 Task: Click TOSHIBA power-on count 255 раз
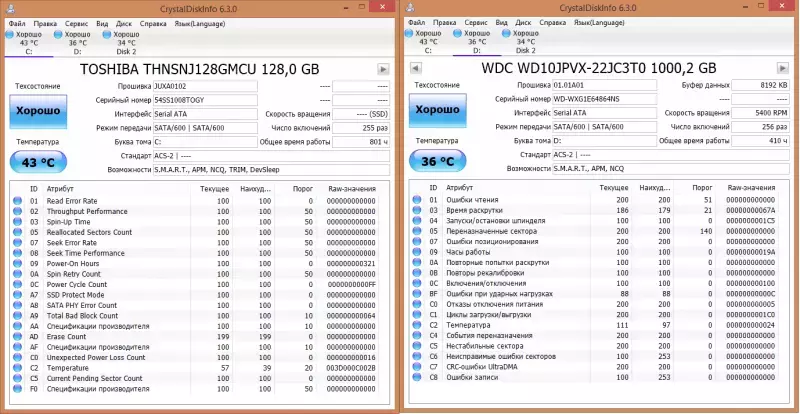point(361,128)
